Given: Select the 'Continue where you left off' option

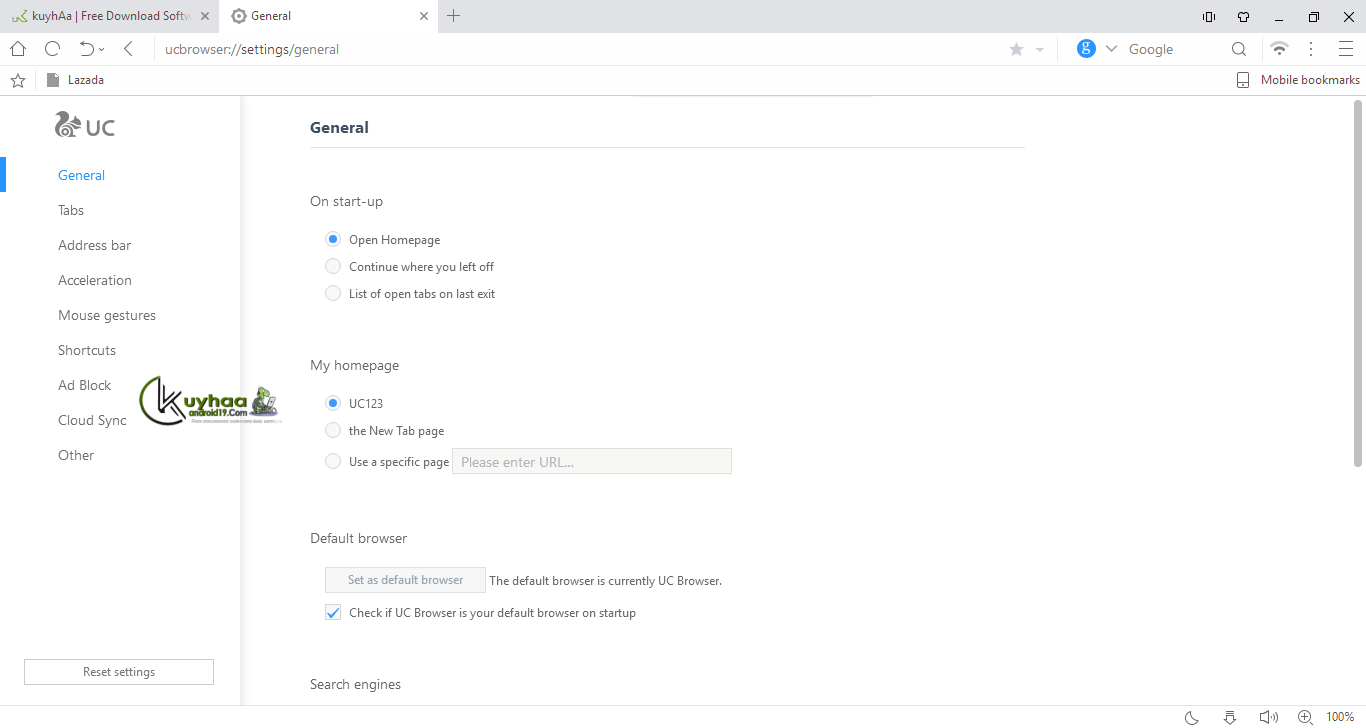Looking at the screenshot, I should click(333, 267).
